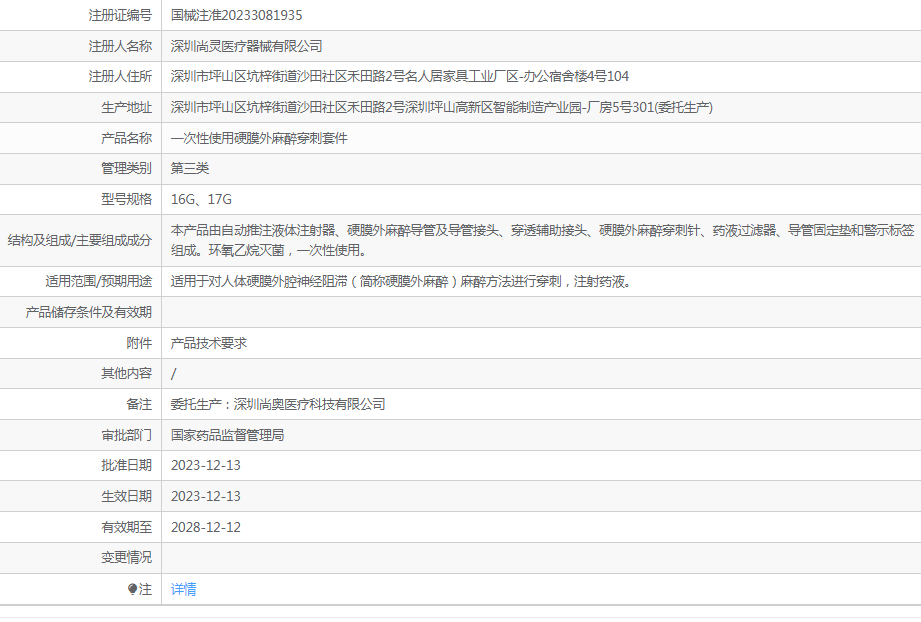
Task: Select attachment value 产品技术要求
Action: [209, 343]
